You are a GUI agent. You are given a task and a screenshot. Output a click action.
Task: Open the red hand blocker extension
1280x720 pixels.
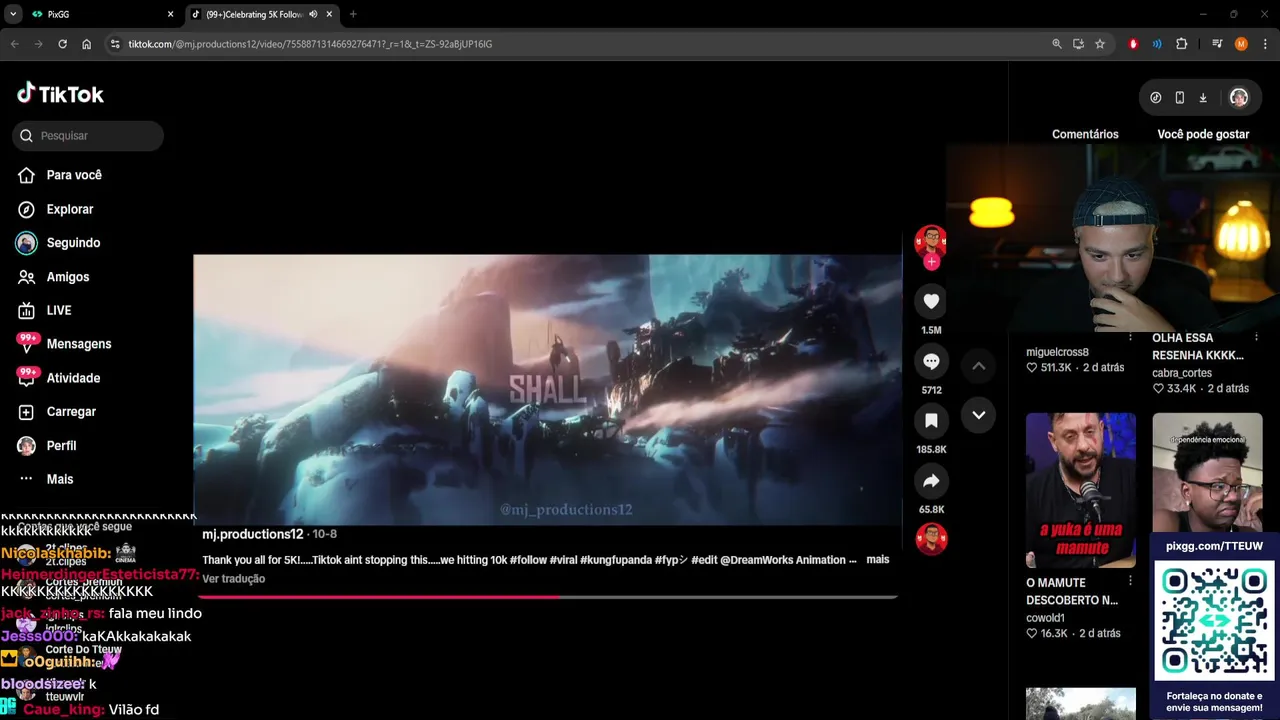coord(1133,44)
